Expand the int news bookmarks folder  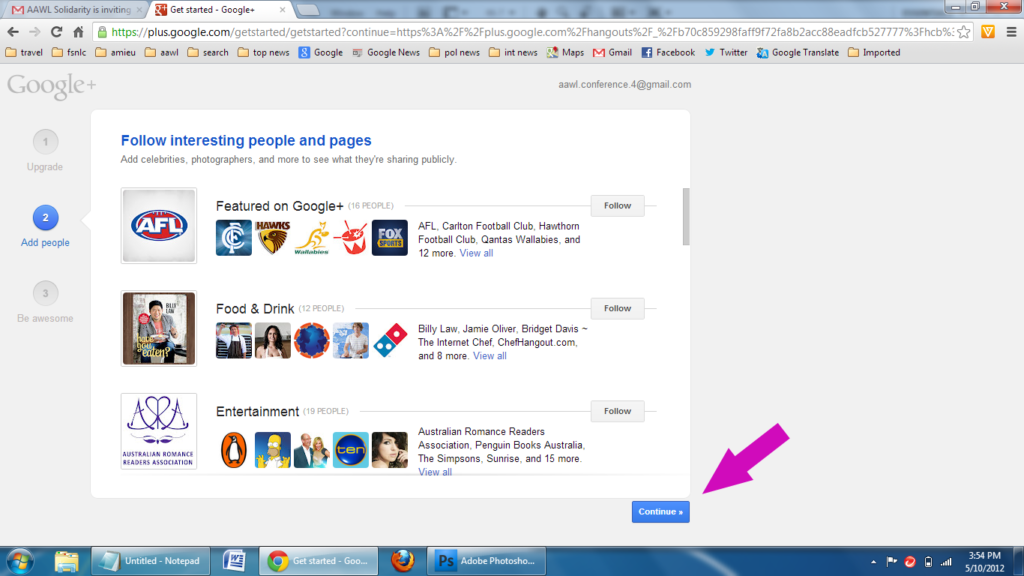(x=513, y=52)
